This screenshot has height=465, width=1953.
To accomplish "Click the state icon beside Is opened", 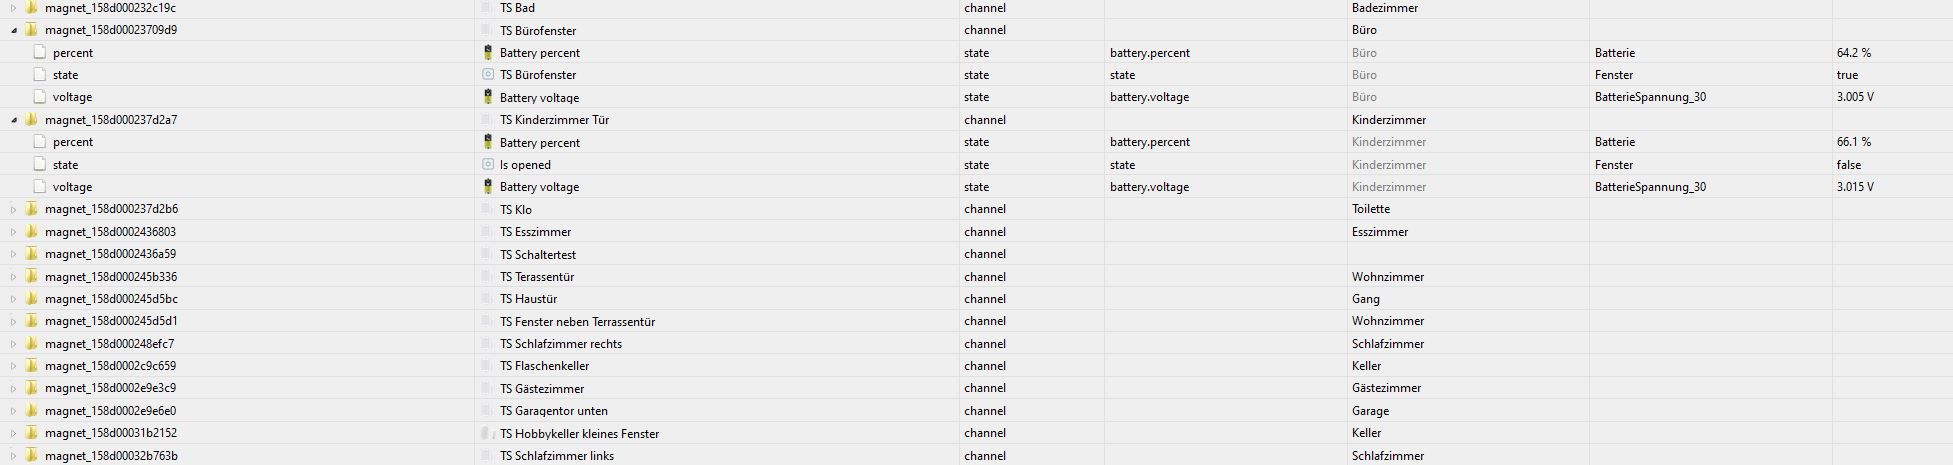I will [488, 164].
